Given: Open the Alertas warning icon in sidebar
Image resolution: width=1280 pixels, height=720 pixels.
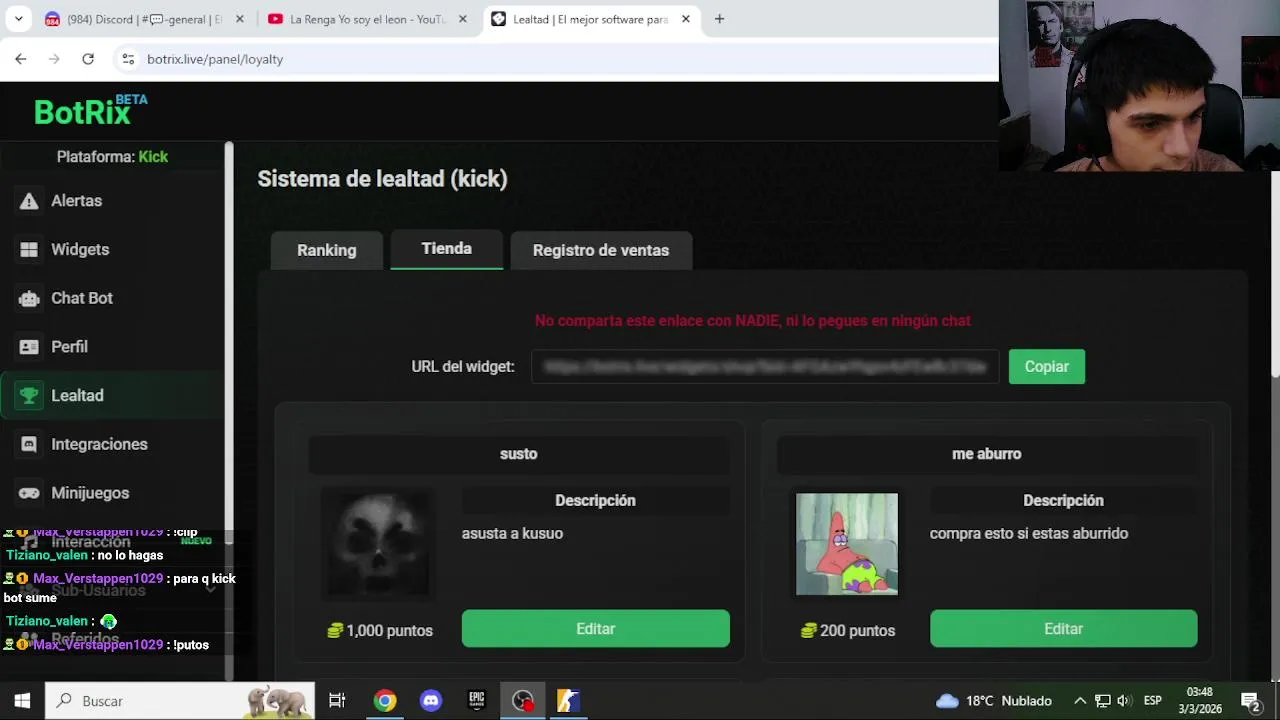Looking at the screenshot, I should click(29, 201).
